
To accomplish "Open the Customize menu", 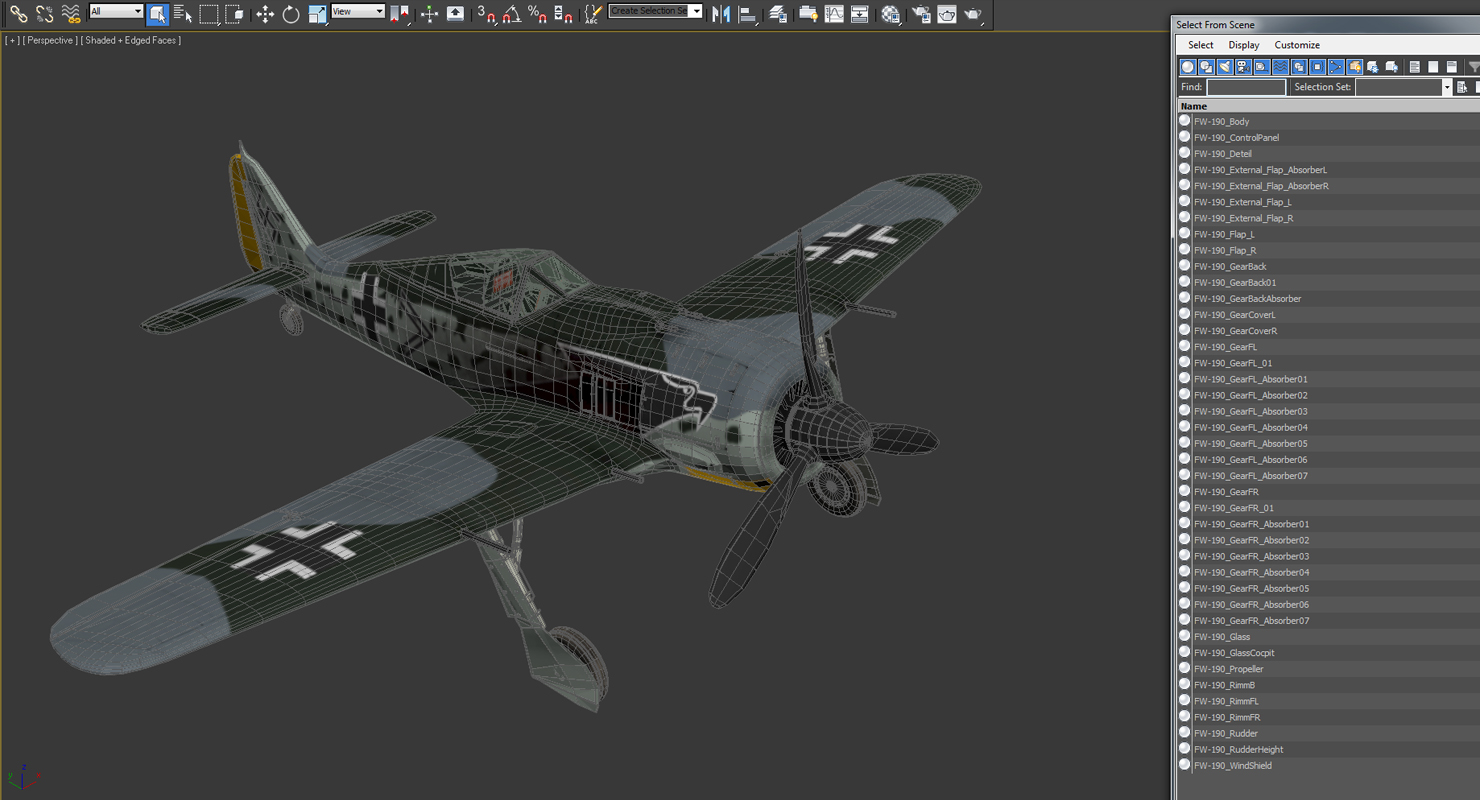I will tap(1297, 45).
